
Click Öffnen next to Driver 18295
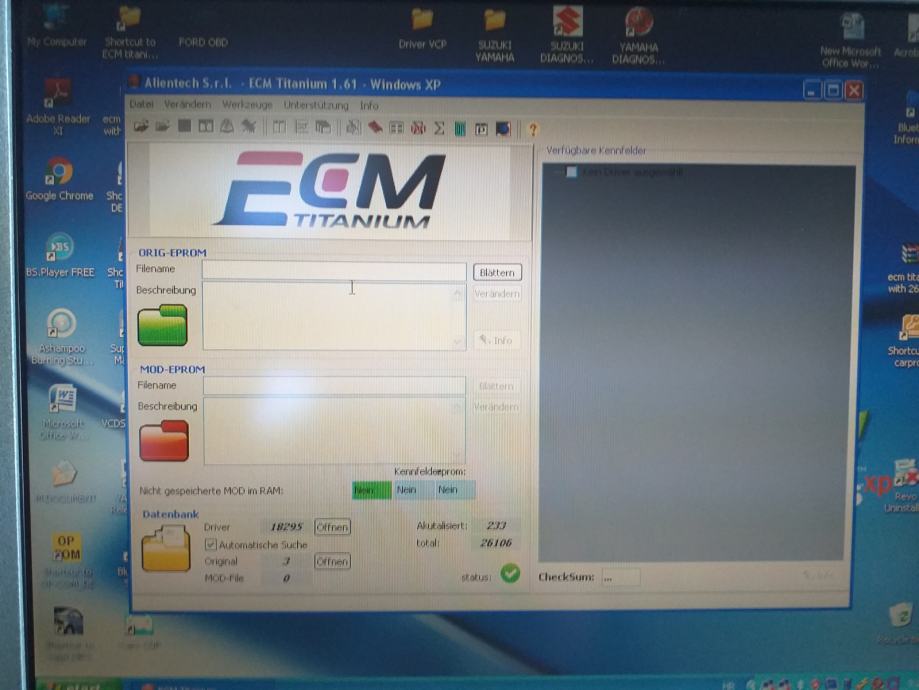pyautogui.click(x=332, y=527)
